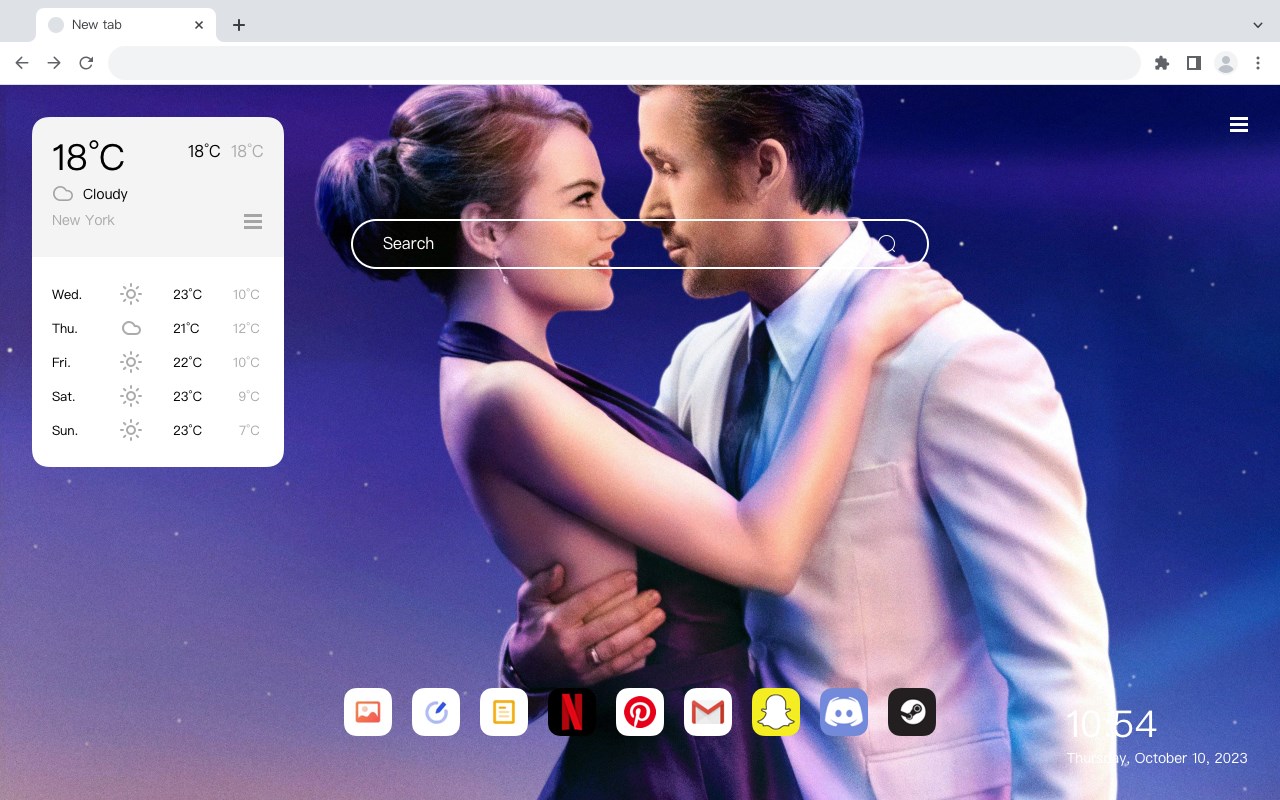
Task: Open the Gmail shortcut icon
Action: [x=708, y=712]
